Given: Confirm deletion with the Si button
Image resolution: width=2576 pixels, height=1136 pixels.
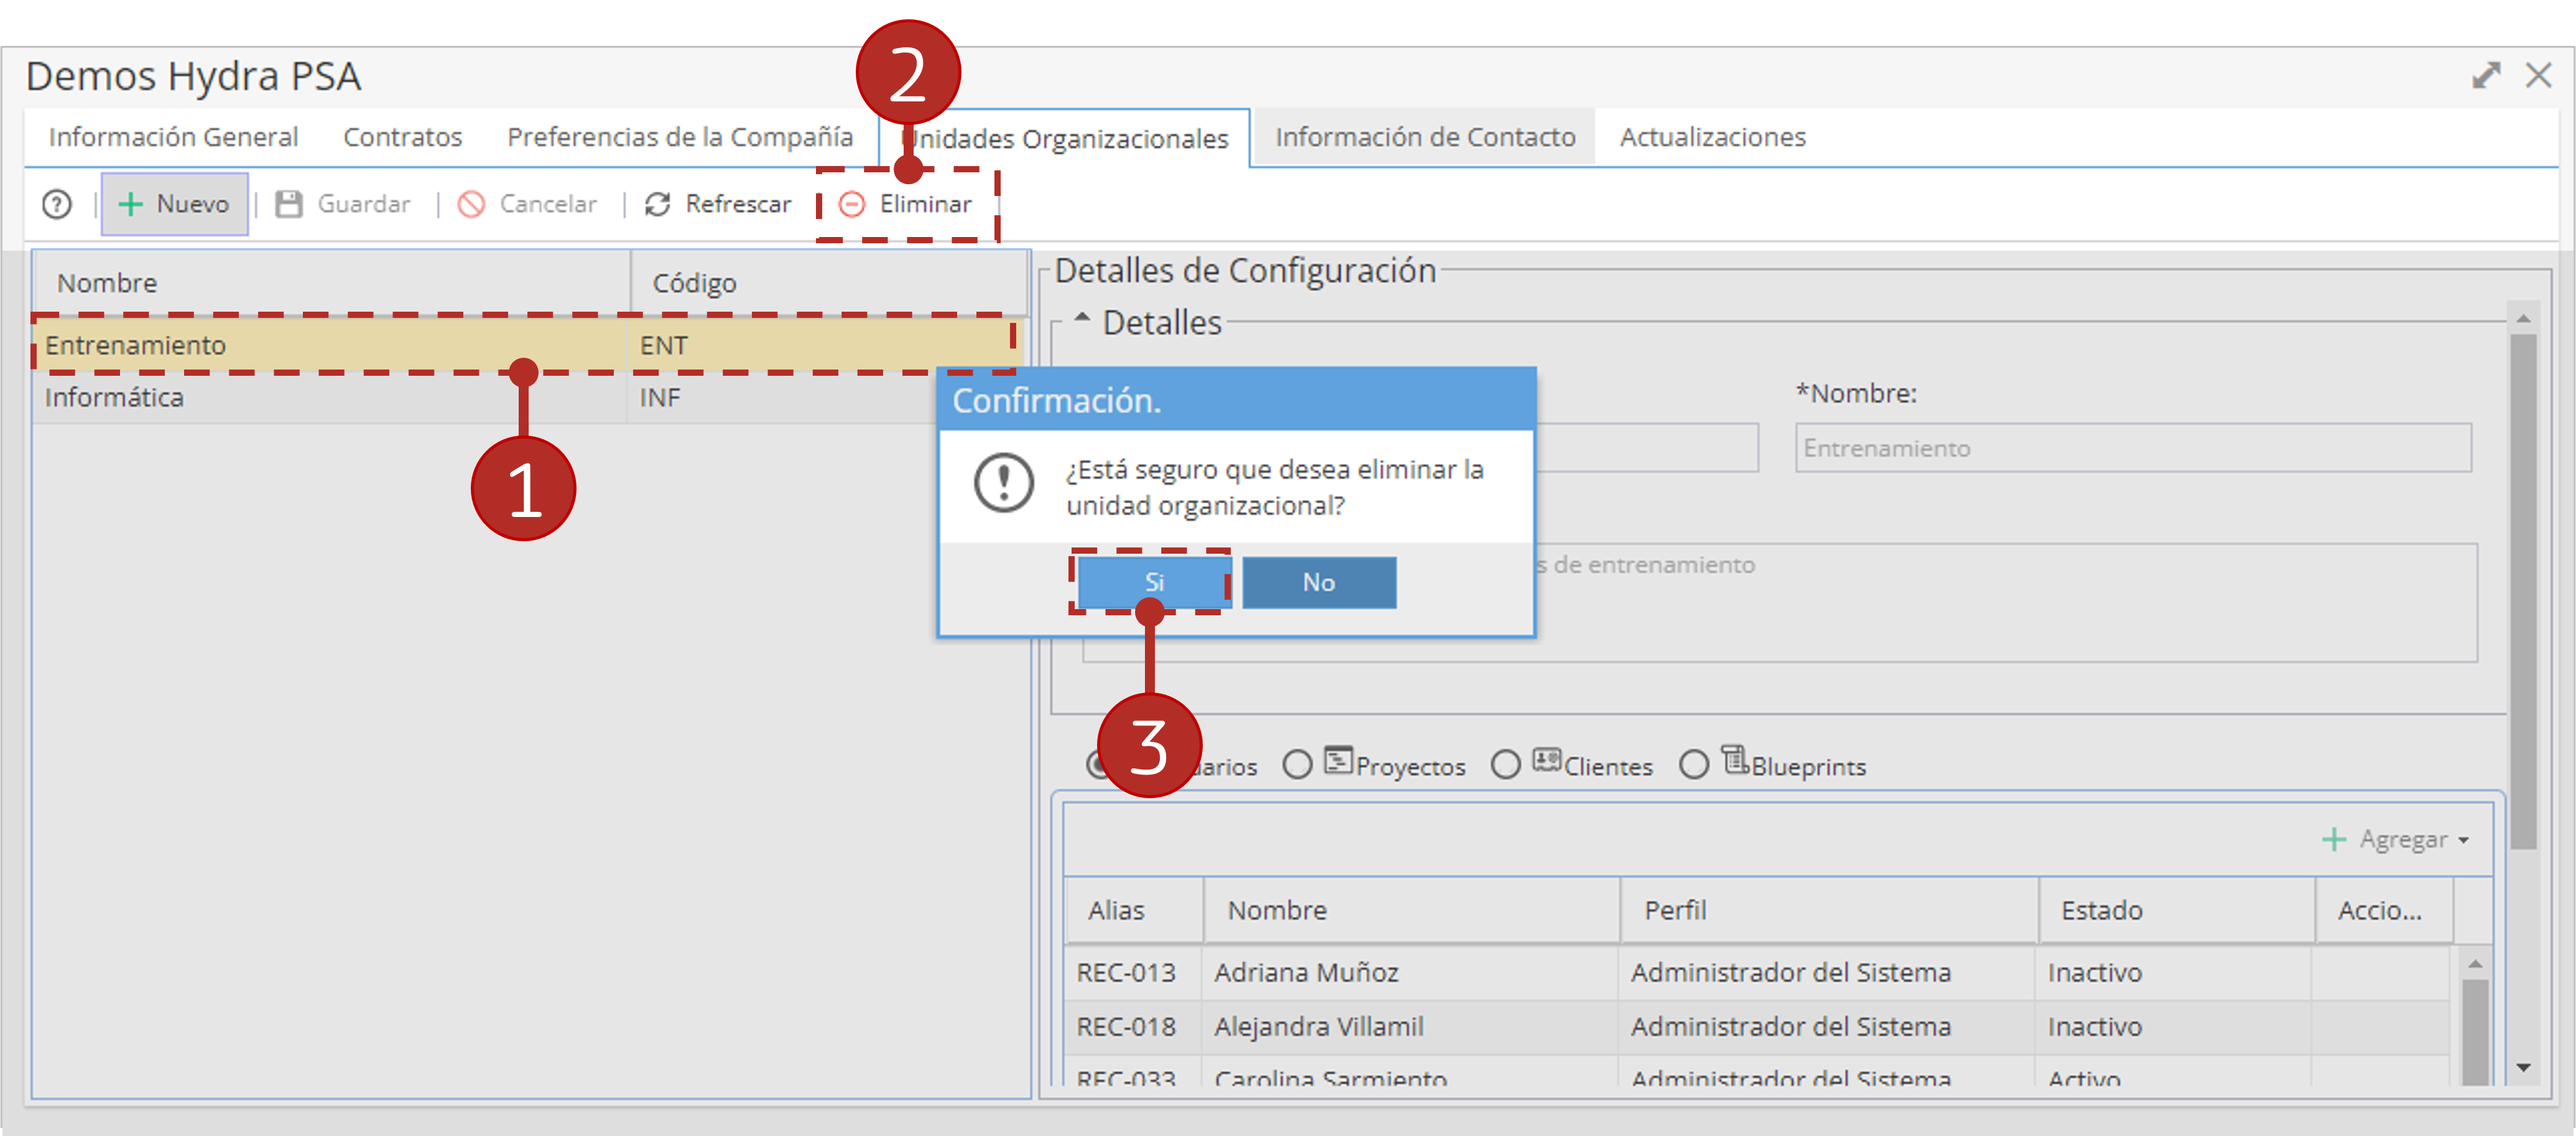Looking at the screenshot, I should tap(1153, 582).
